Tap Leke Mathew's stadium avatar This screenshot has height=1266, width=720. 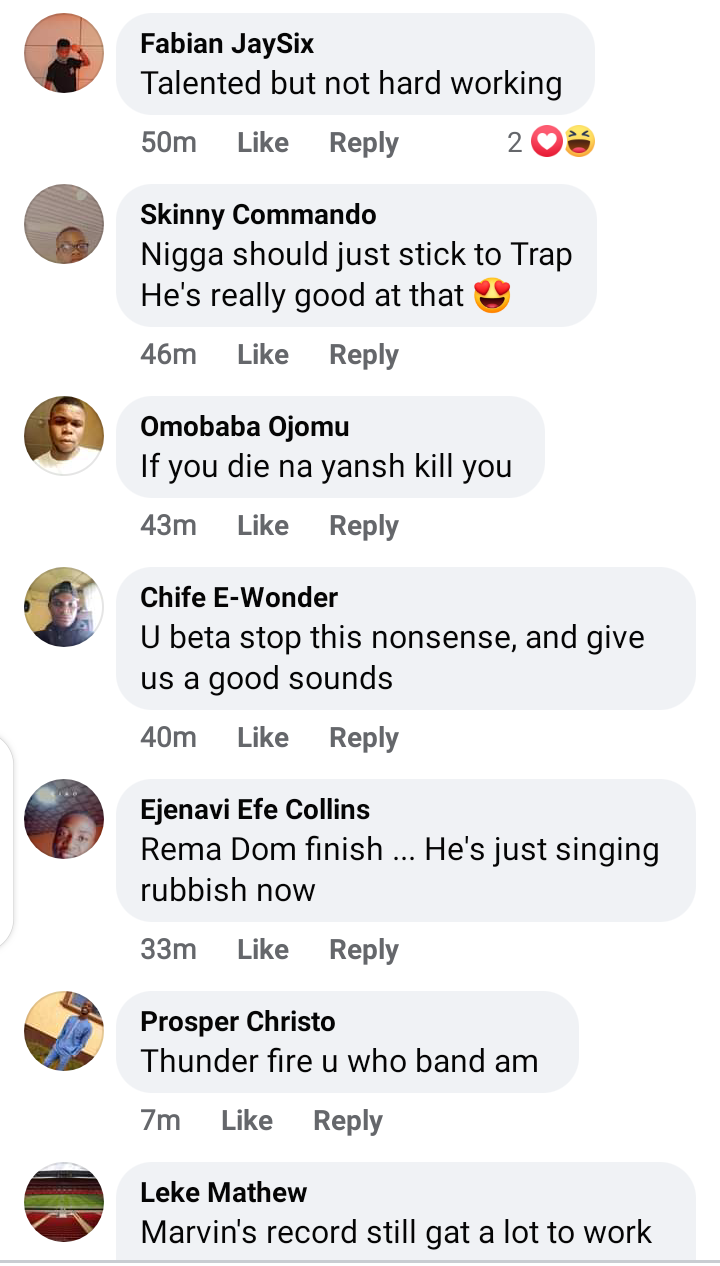click(x=64, y=1202)
